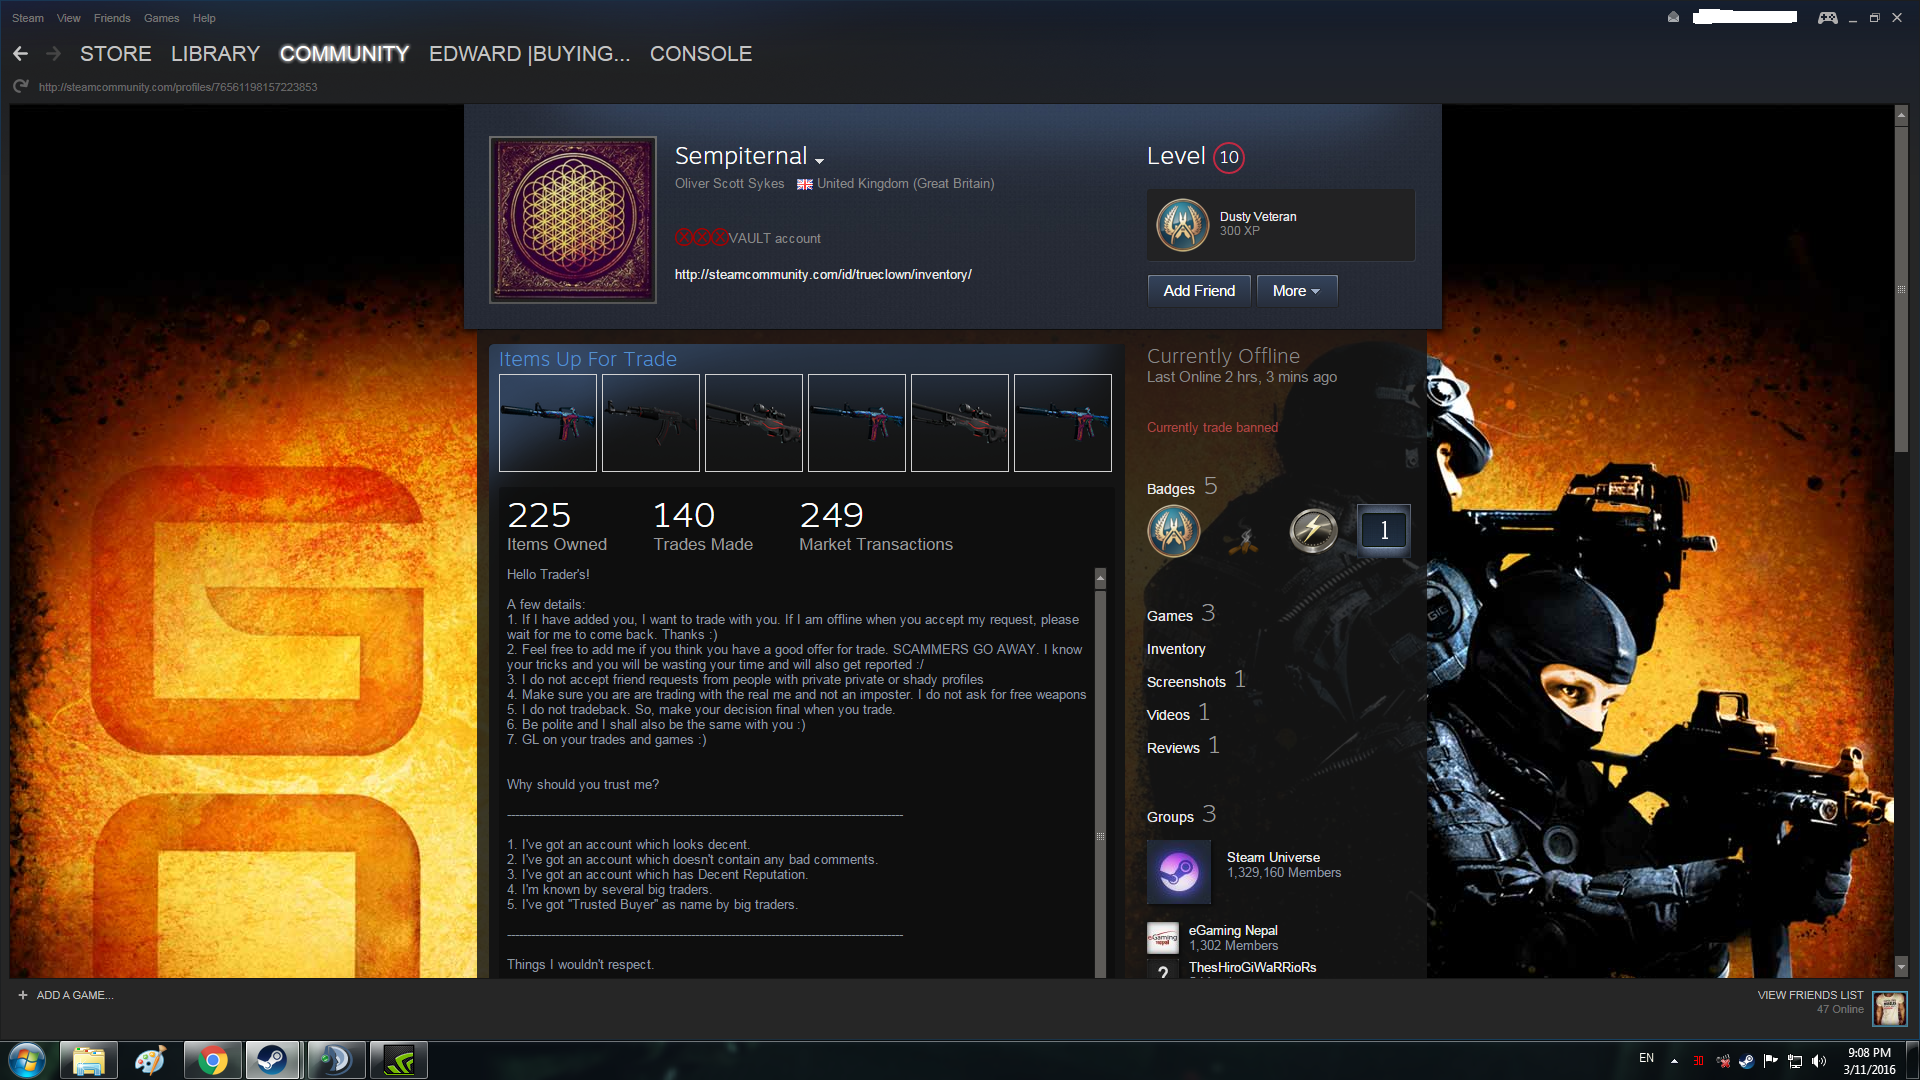
Task: Select first item up for trade
Action: tap(548, 423)
